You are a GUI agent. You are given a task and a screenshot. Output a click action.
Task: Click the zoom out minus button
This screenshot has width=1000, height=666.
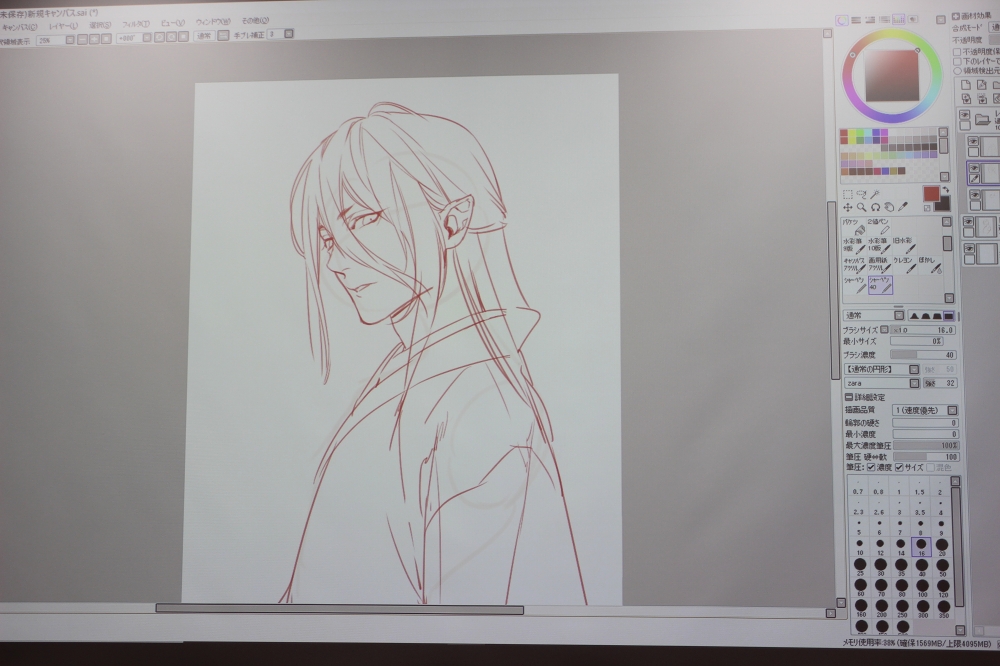click(82, 40)
